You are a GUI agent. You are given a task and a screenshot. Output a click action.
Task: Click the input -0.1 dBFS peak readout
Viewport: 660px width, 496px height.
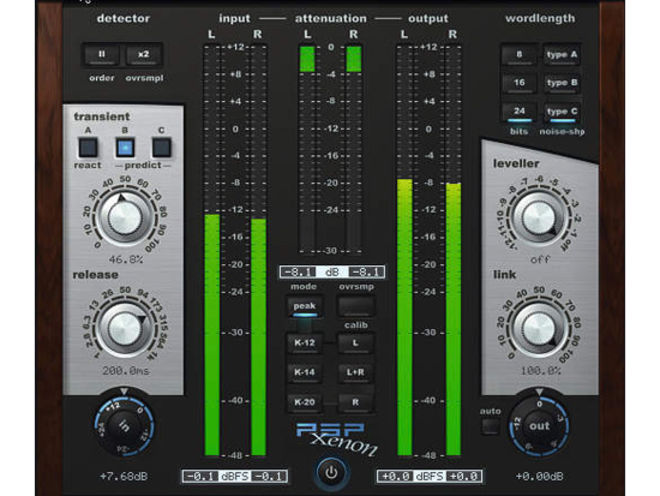point(234,476)
